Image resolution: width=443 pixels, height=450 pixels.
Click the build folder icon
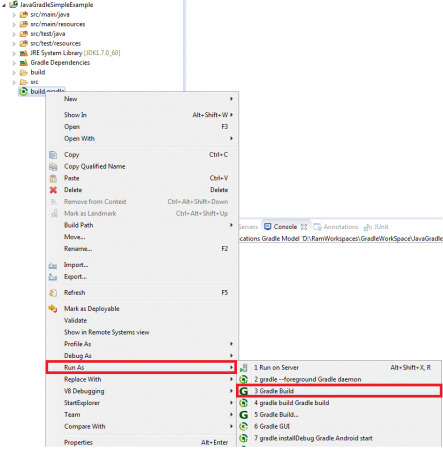(23, 72)
